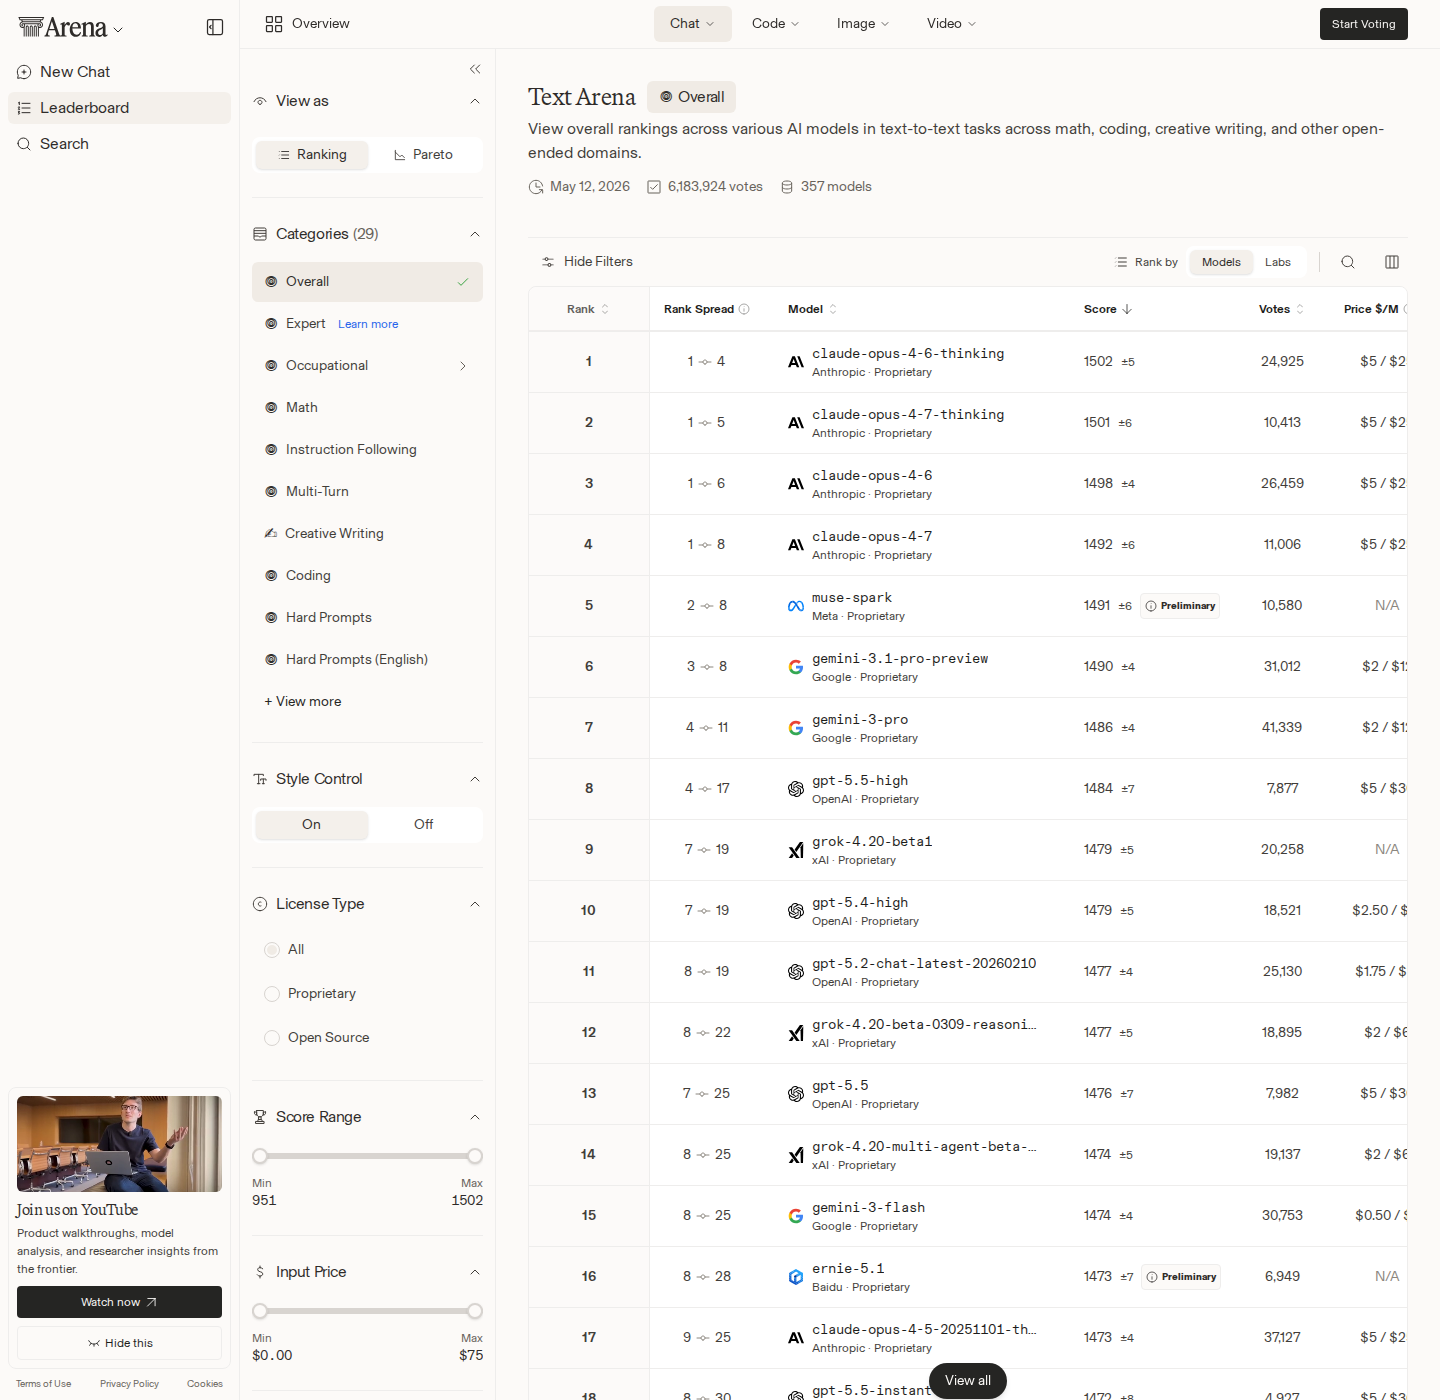Screen dimensions: 1440x1400
Task: Select the Coding category
Action: pyautogui.click(x=367, y=576)
